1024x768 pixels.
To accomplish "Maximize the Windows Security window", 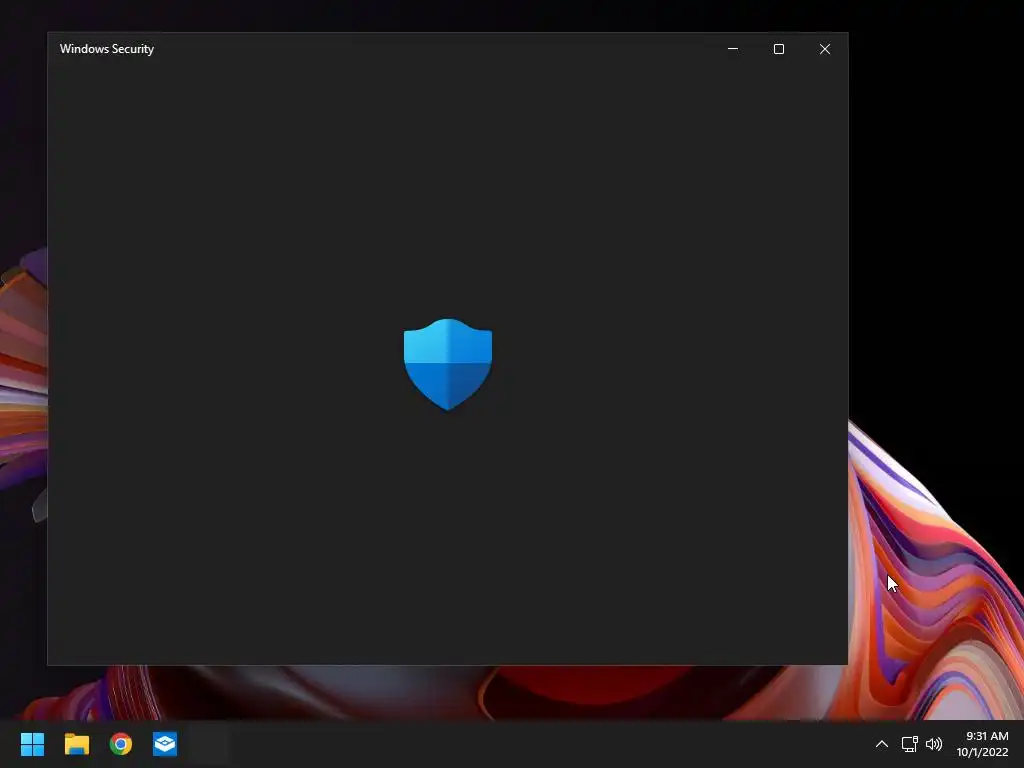I will 778,49.
